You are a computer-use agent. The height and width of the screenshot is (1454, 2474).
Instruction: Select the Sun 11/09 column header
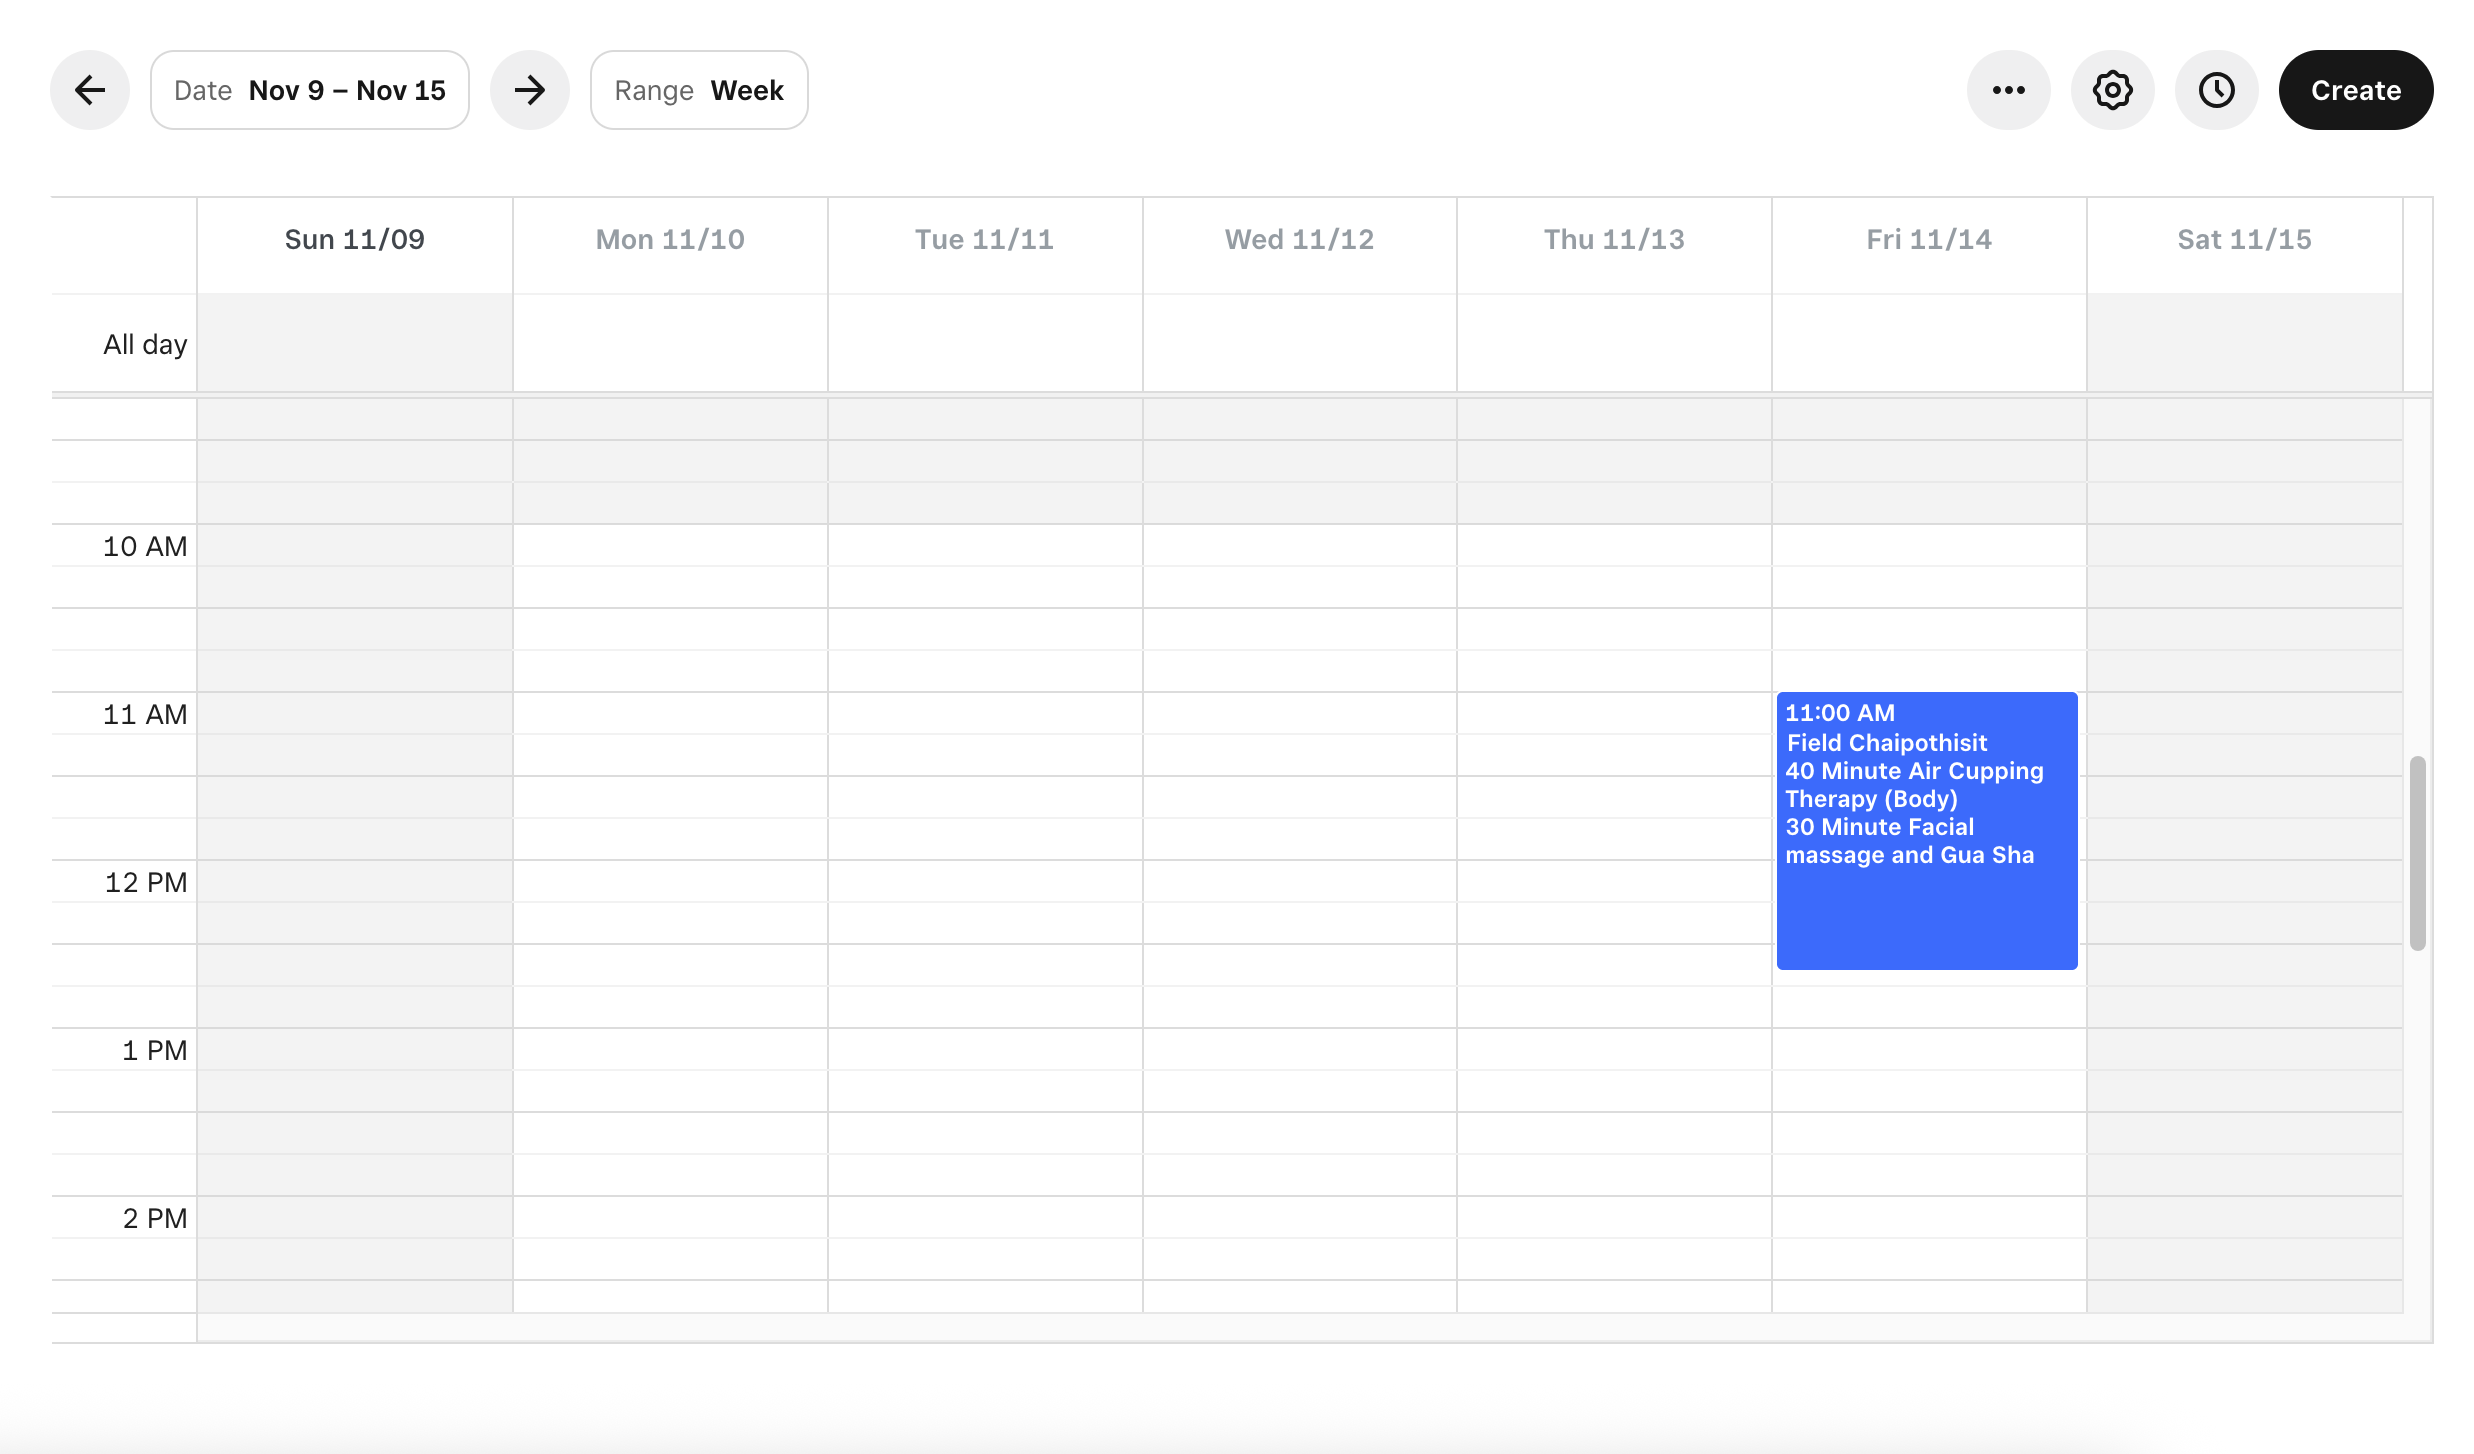tap(354, 240)
